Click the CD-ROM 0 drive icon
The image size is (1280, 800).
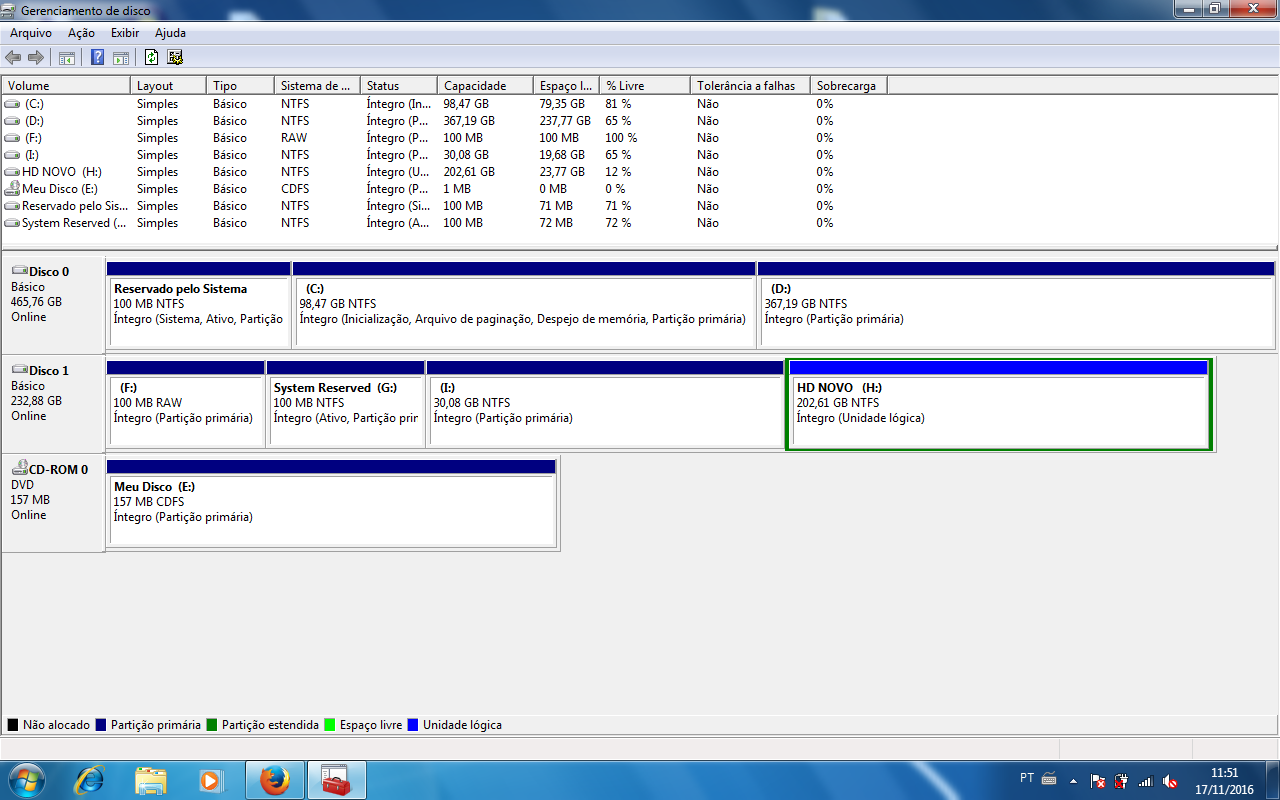[20, 468]
